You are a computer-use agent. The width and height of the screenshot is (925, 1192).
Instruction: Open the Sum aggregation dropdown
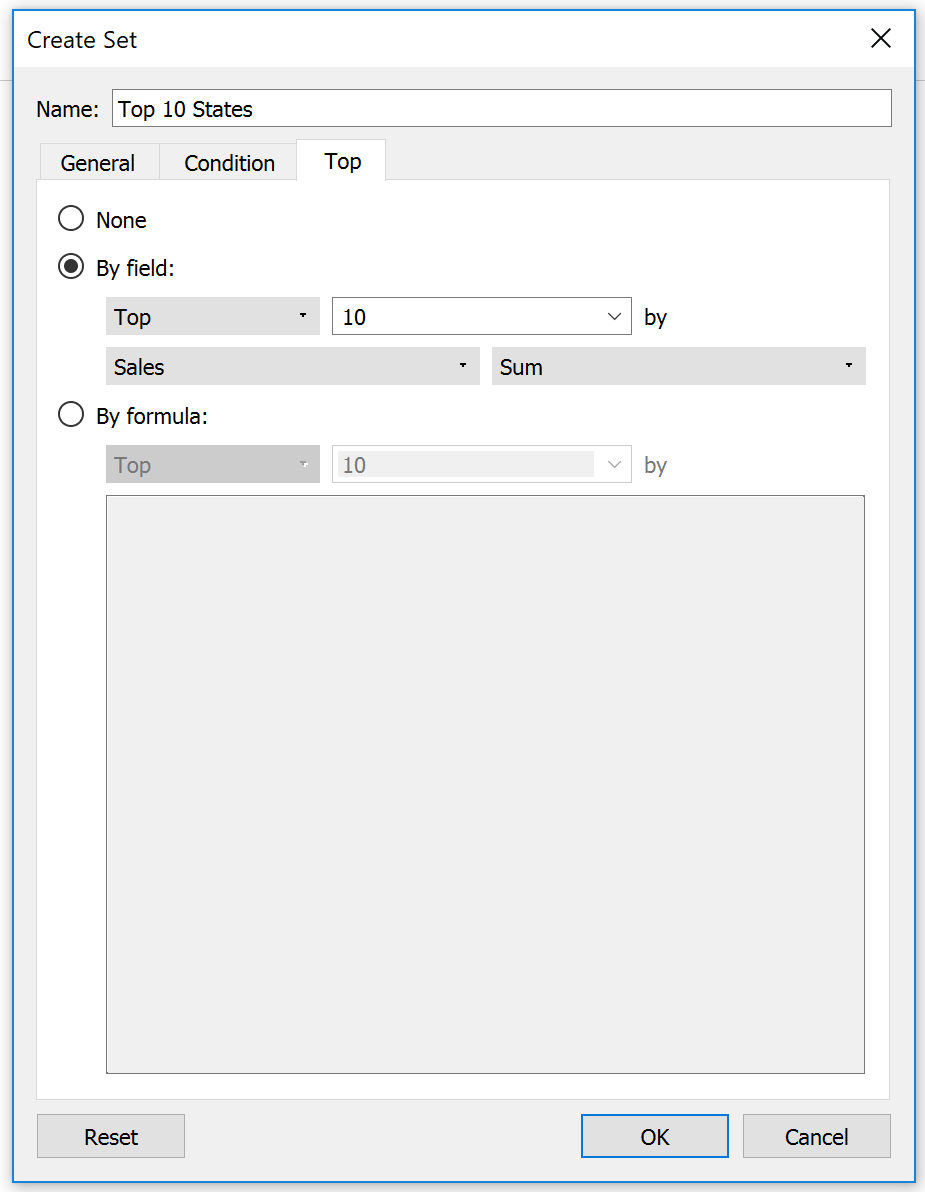coord(679,366)
